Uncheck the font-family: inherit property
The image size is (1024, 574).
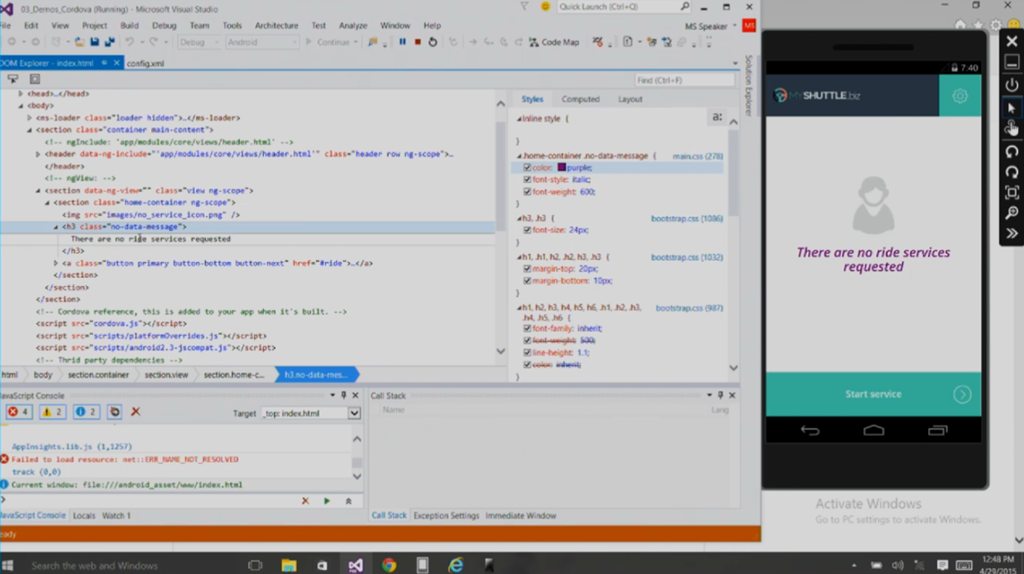[x=527, y=328]
